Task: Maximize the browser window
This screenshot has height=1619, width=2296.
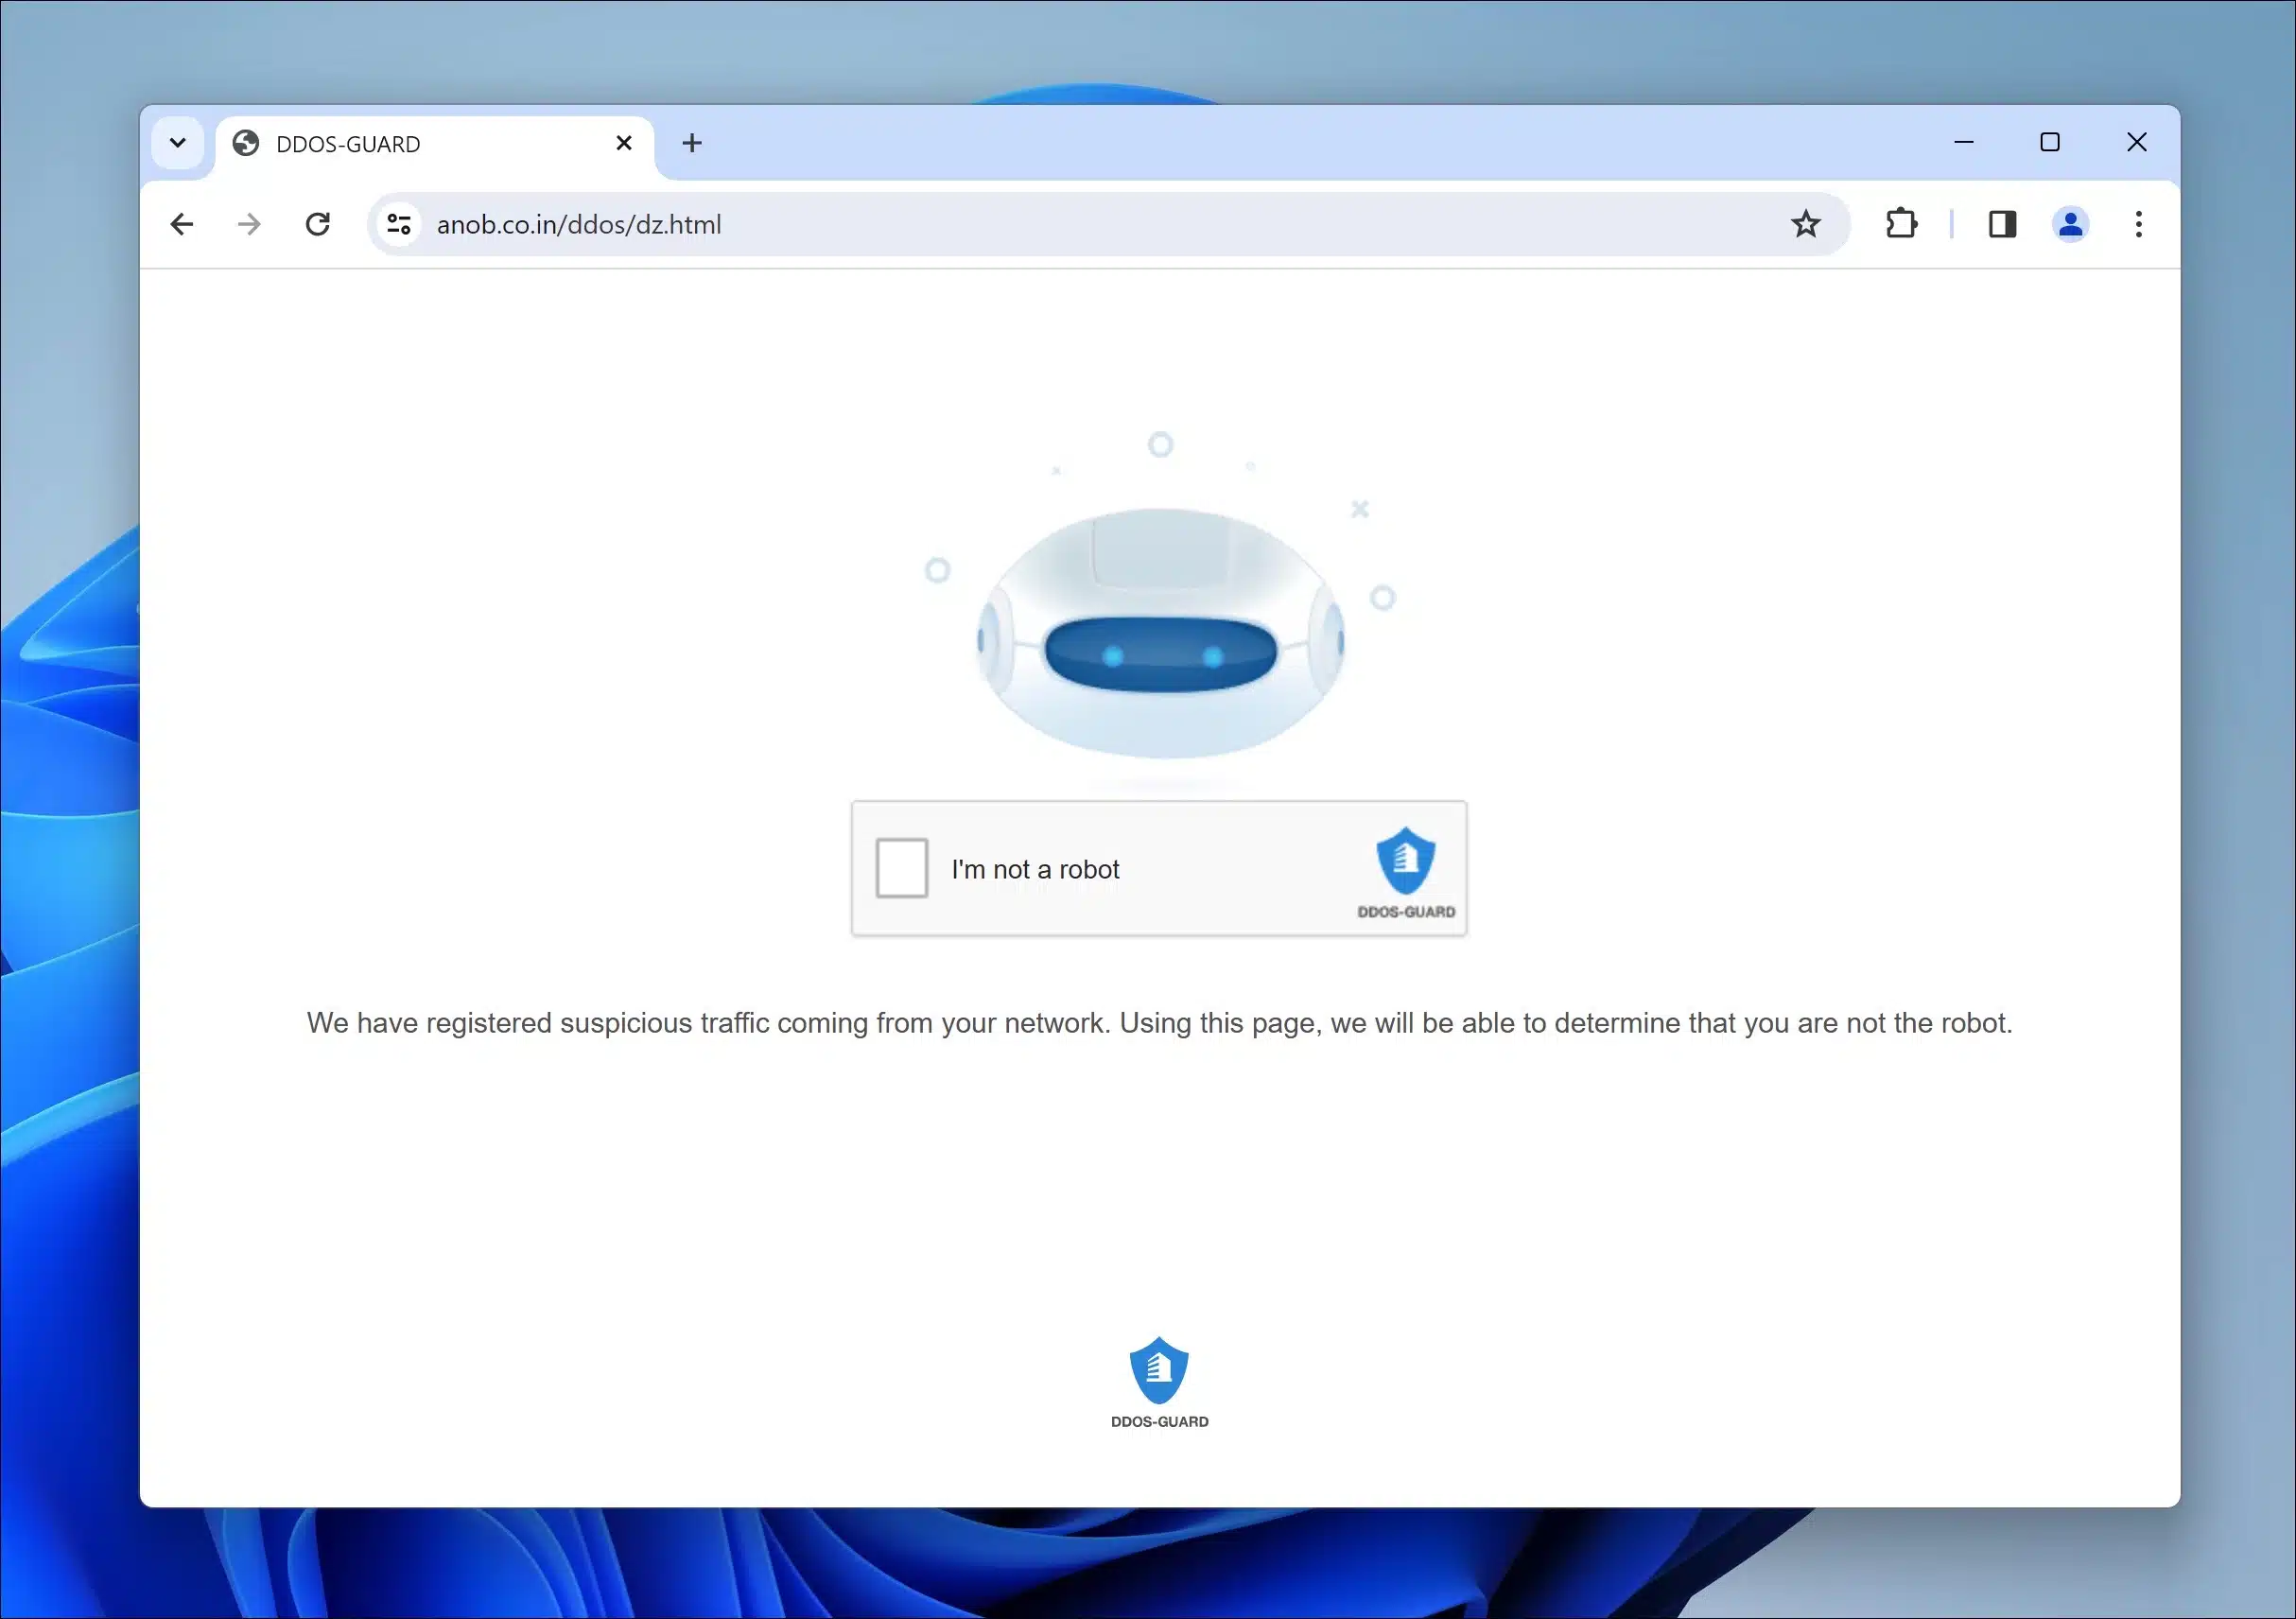Action: coord(2049,142)
